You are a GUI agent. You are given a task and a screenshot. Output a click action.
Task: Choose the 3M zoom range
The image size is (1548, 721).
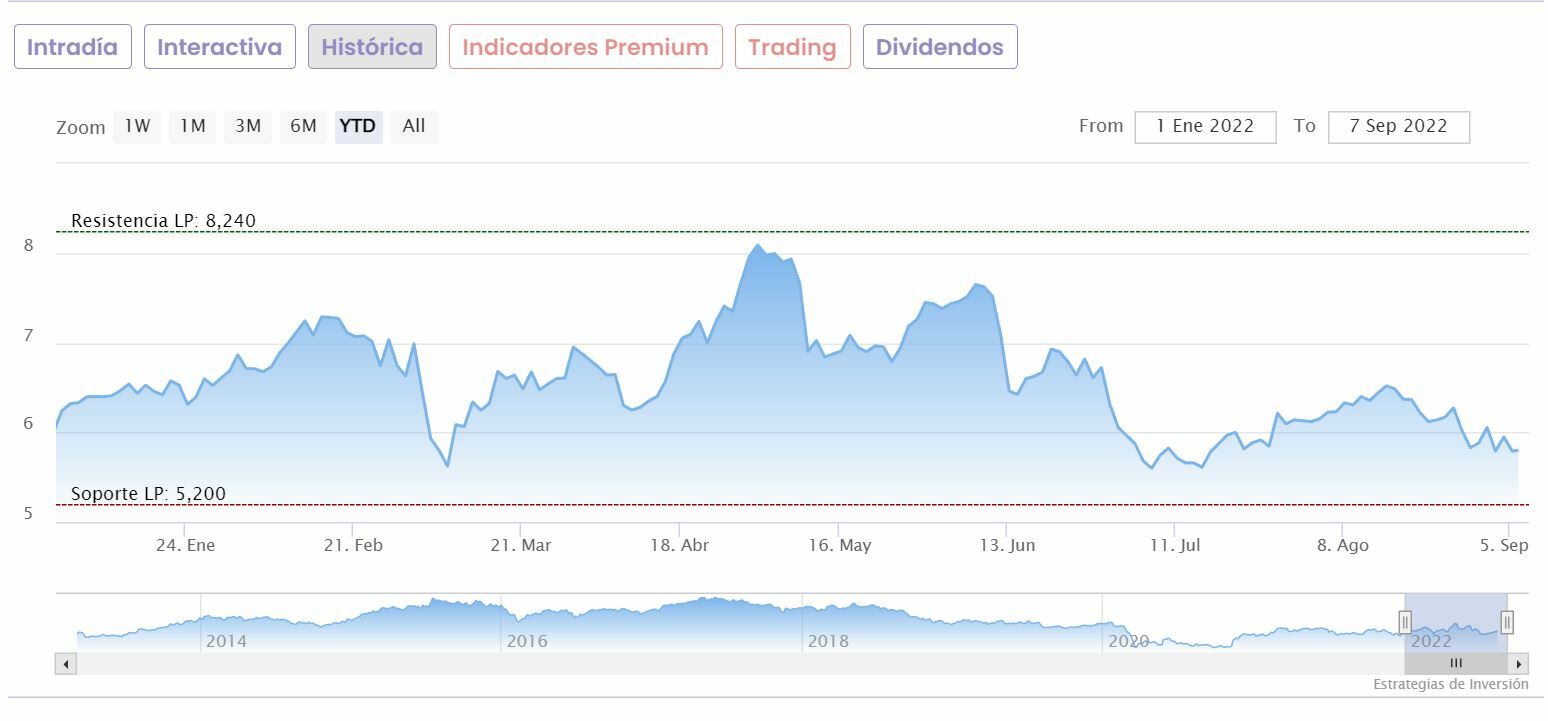(x=248, y=126)
